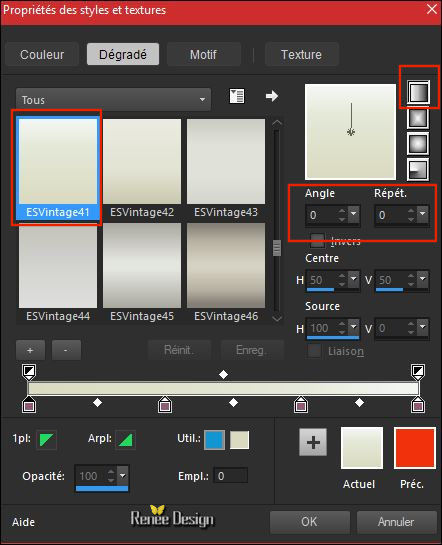Click the Annuler button

point(396,522)
